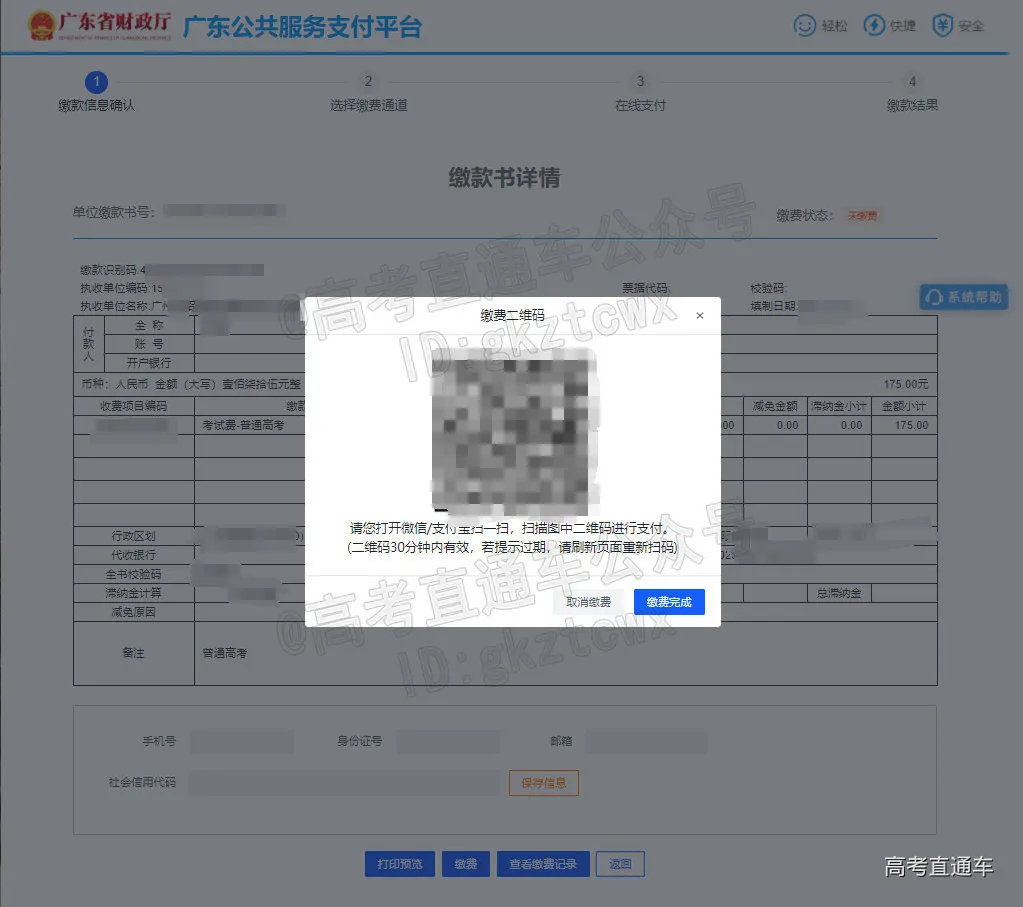
Task: Click the 缴费完成 button in dialog
Action: click(x=670, y=601)
